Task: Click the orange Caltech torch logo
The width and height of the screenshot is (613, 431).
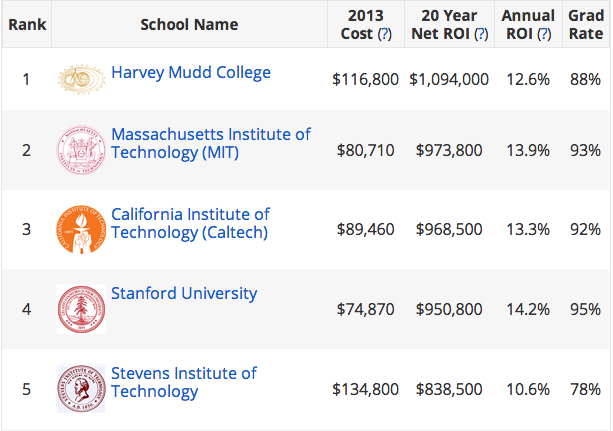Action: [81, 229]
